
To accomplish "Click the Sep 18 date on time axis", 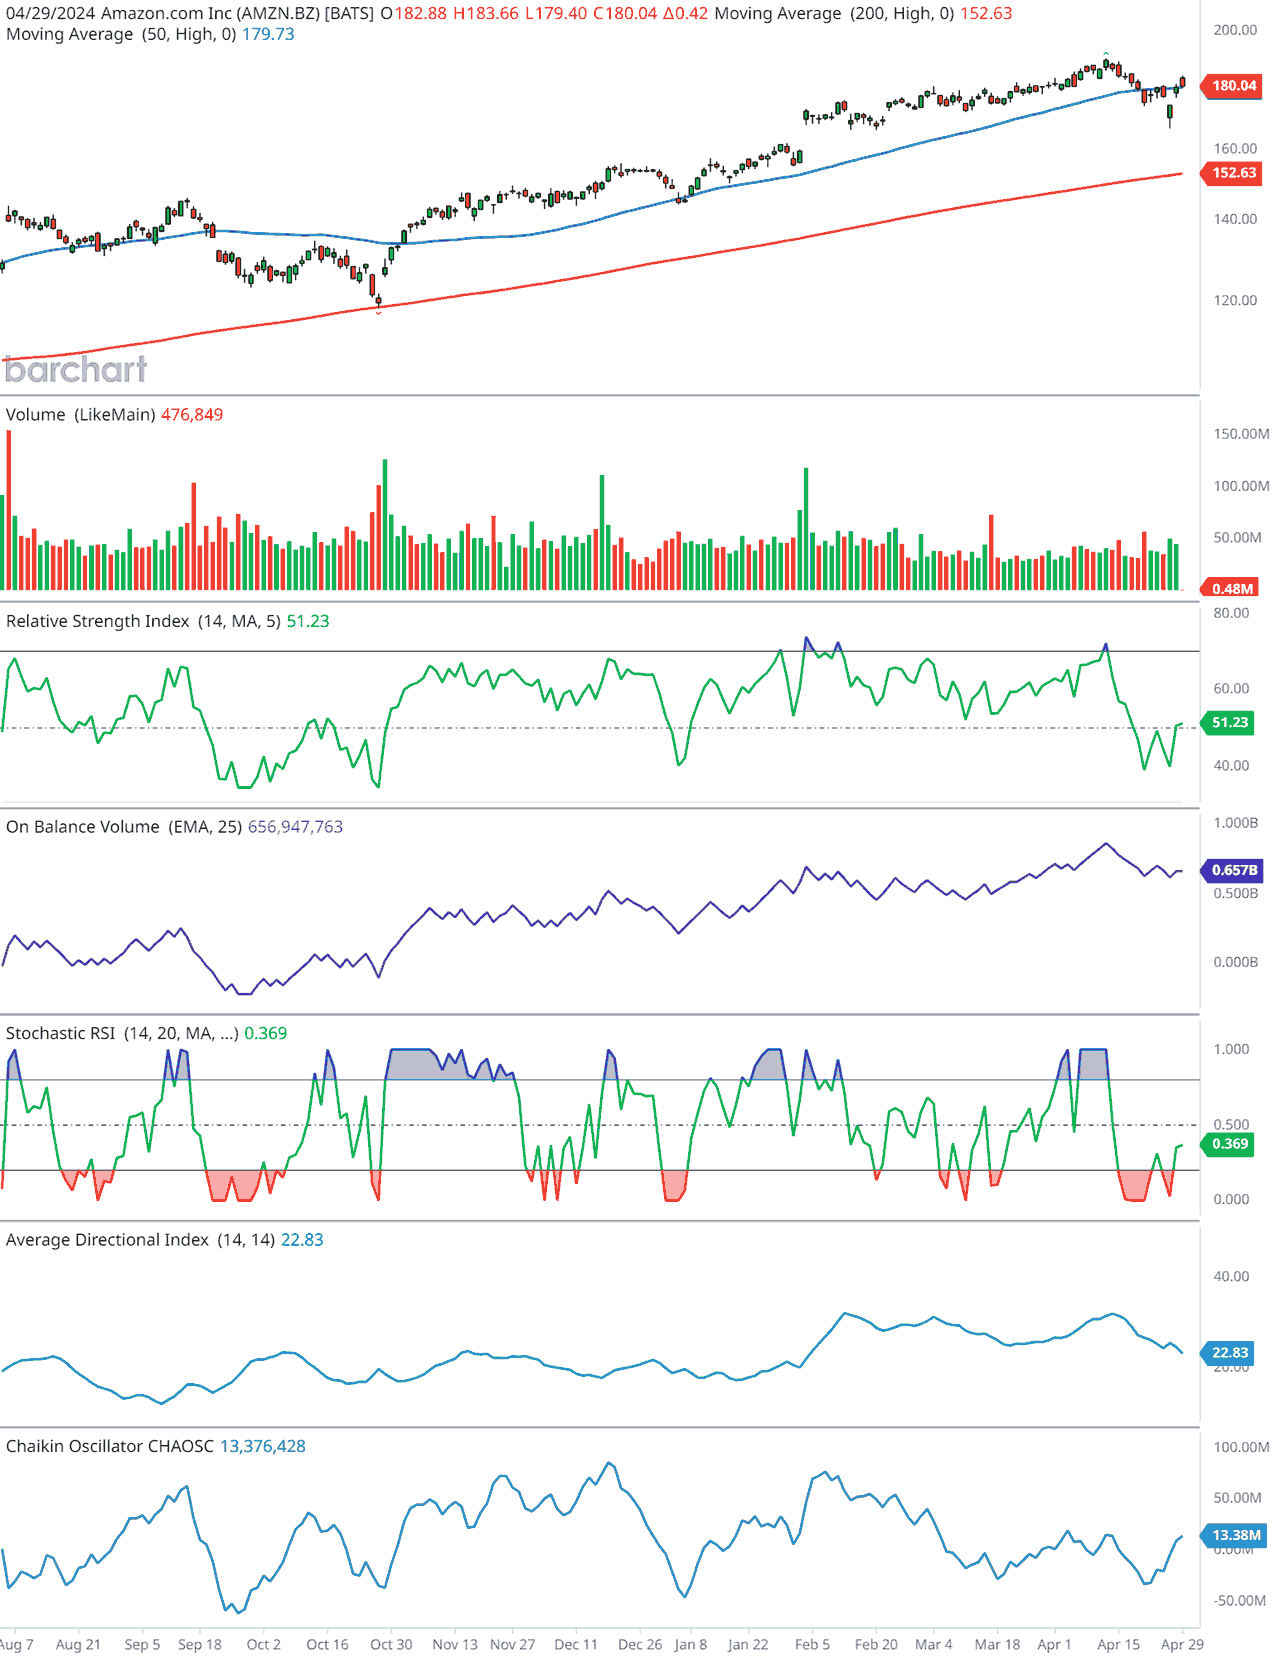I will point(200,1644).
